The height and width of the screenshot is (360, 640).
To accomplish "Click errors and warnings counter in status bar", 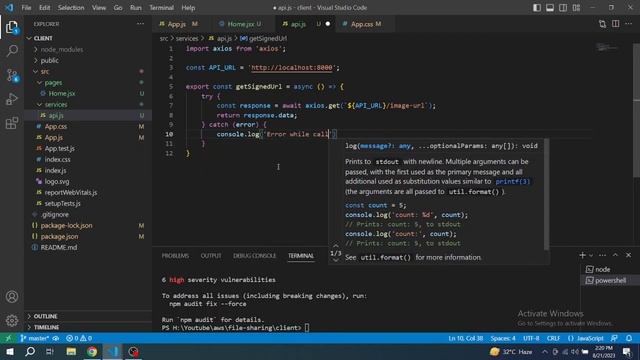I will (79, 338).
